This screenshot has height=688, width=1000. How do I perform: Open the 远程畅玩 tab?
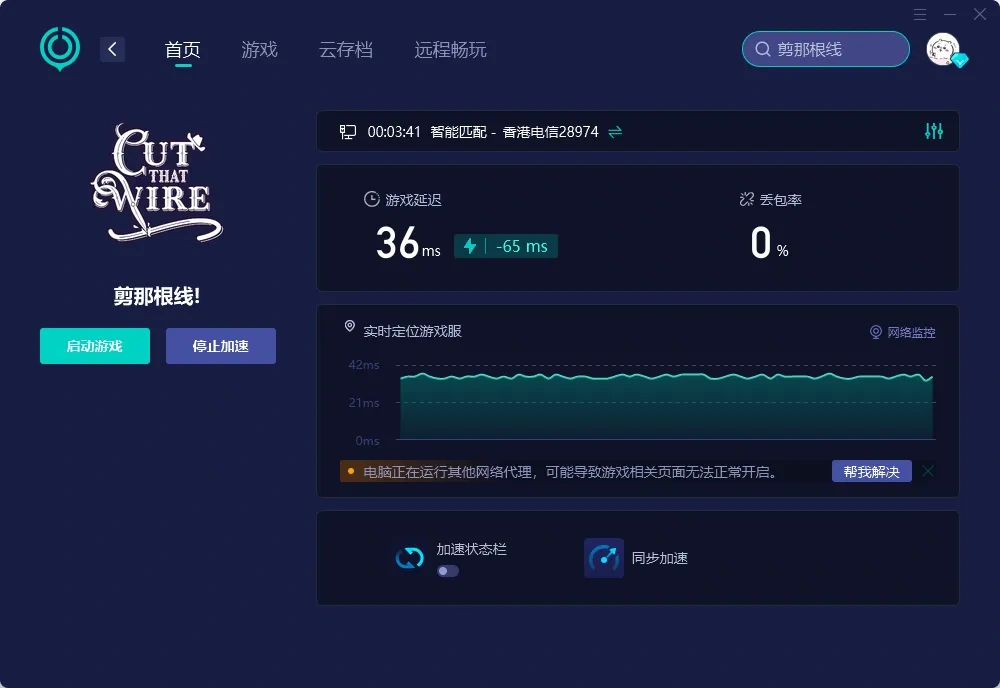tap(450, 49)
